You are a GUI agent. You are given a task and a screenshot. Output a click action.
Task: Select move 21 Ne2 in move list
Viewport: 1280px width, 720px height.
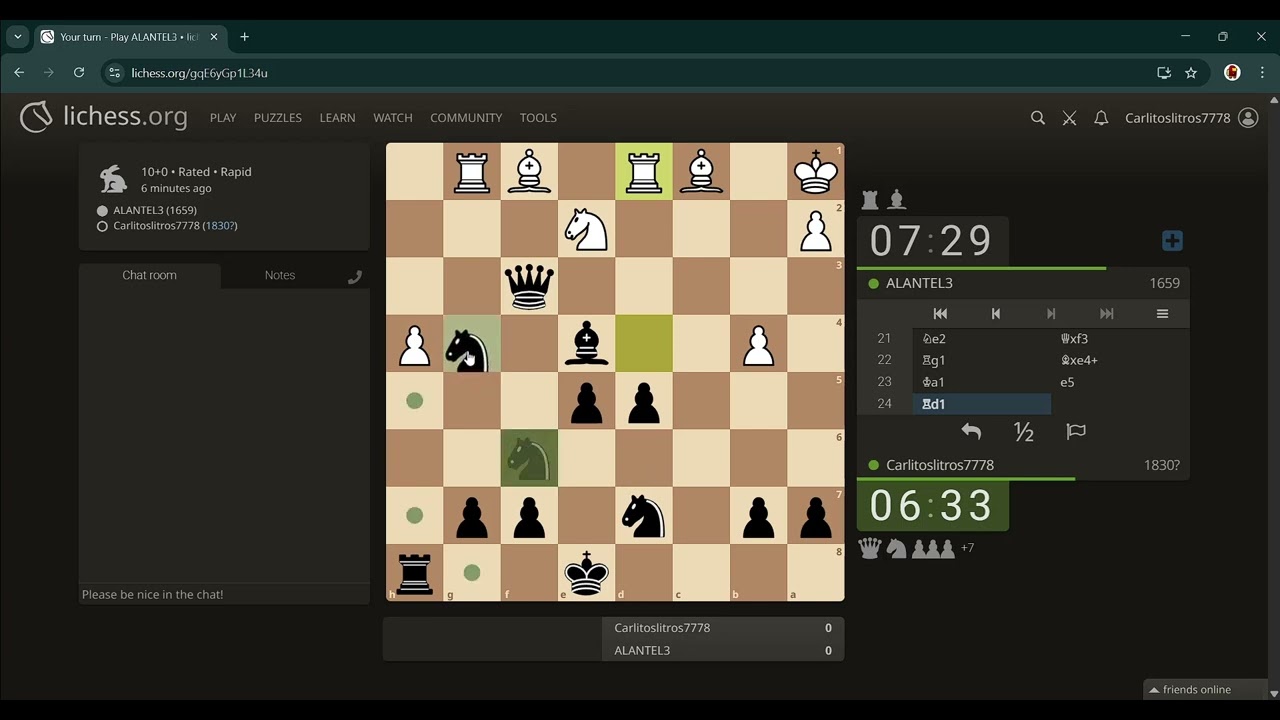(982, 338)
